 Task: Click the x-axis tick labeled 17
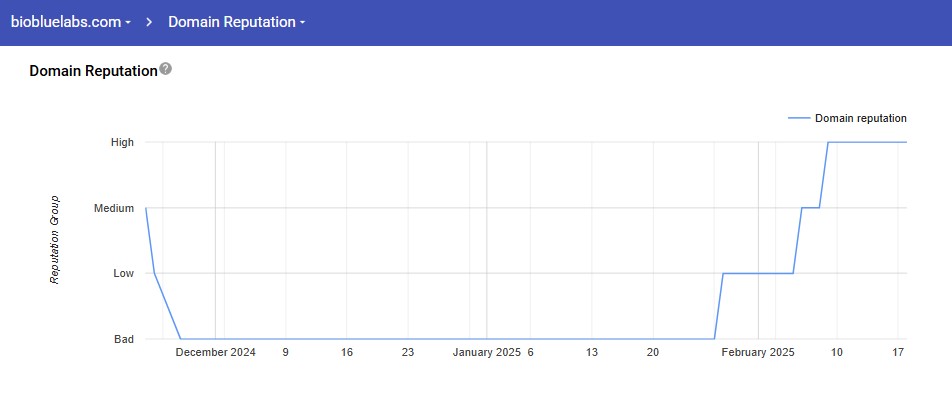pos(898,352)
